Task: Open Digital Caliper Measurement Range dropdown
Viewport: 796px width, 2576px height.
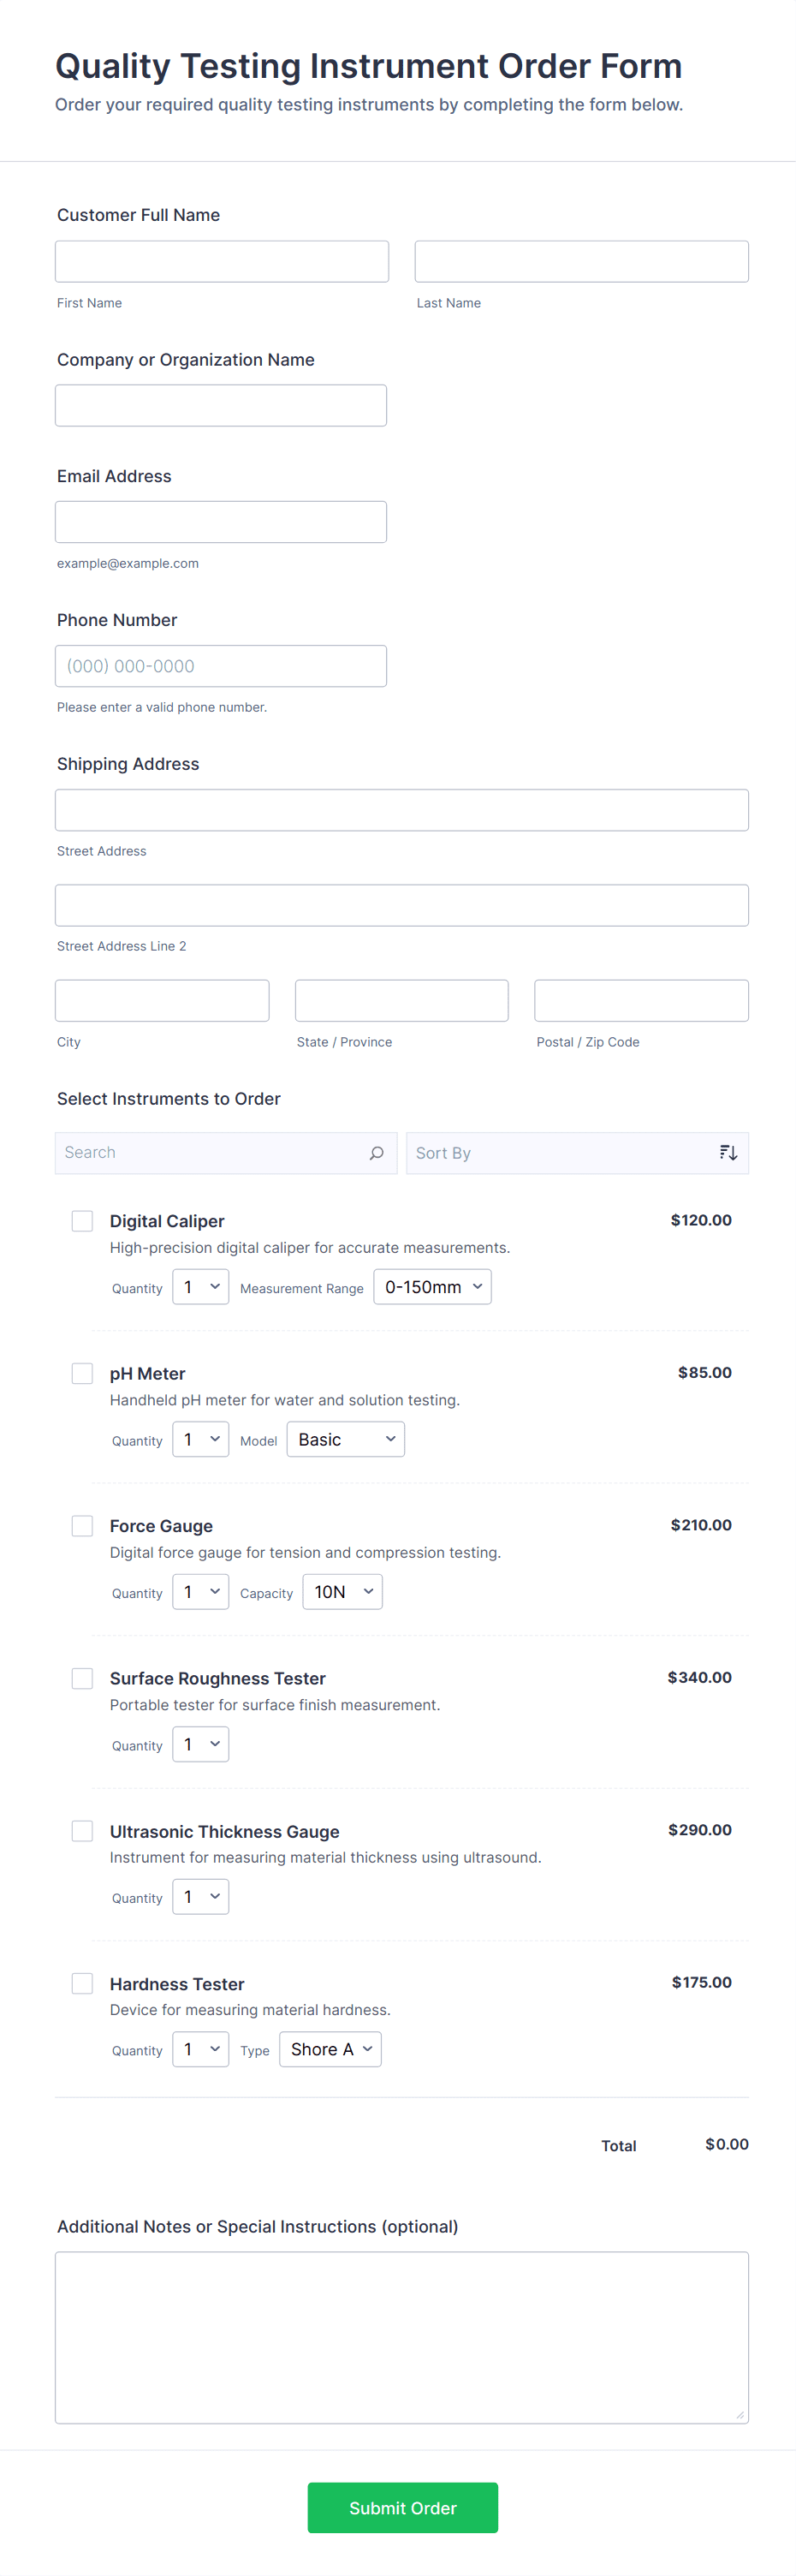Action: 432,1287
